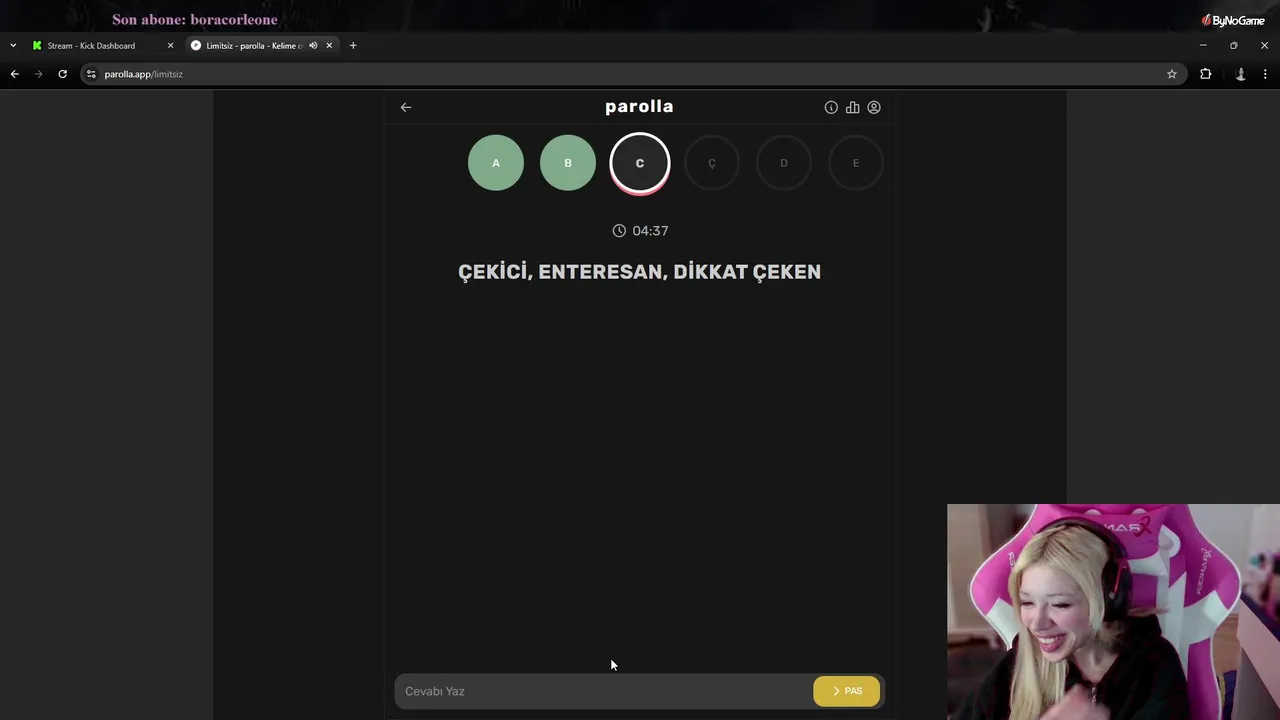This screenshot has width=1280, height=720.
Task: Click the ByNoGame logo
Action: (x=1233, y=20)
